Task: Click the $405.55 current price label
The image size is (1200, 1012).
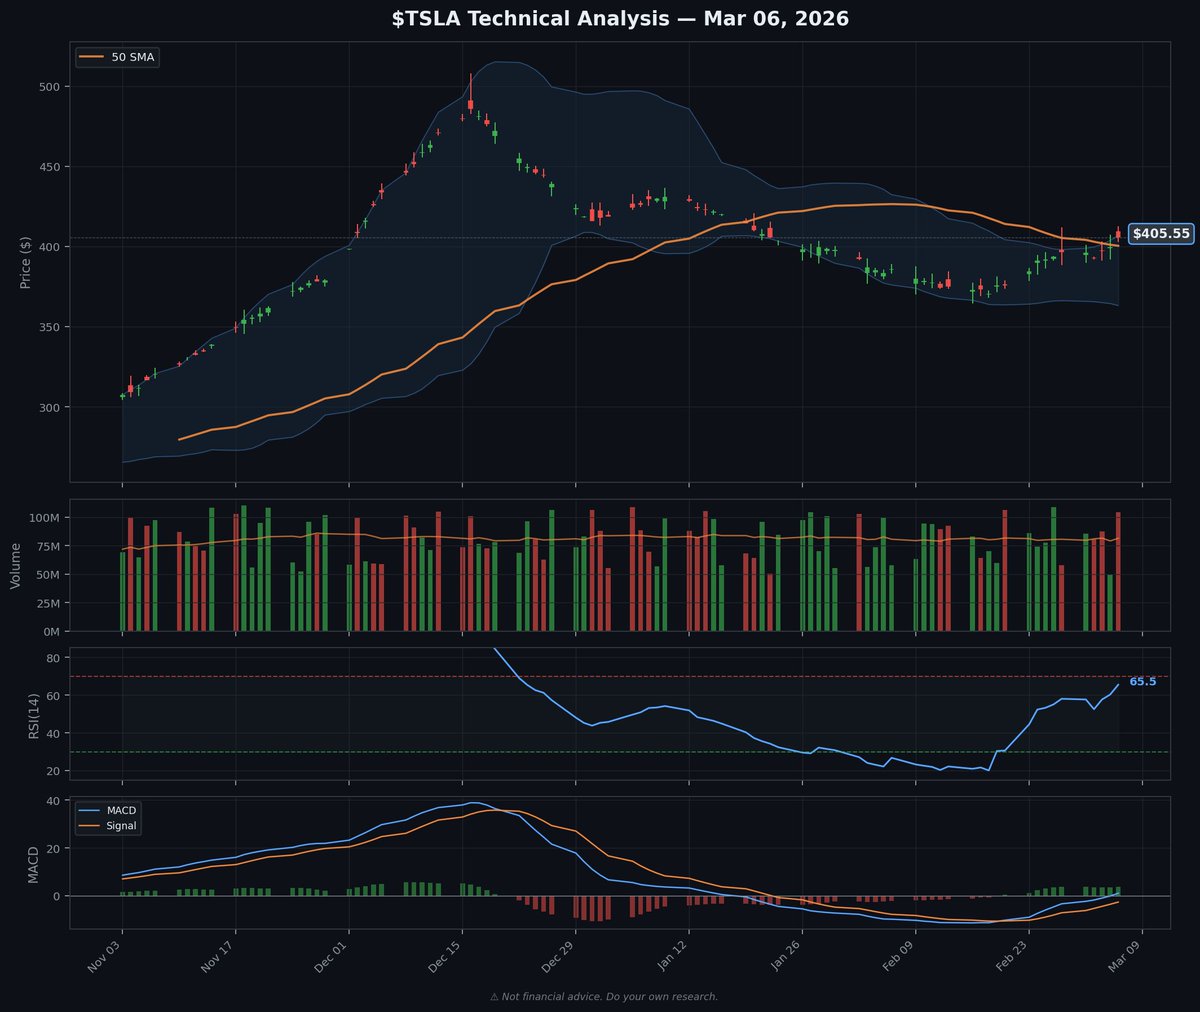Action: coord(1161,234)
